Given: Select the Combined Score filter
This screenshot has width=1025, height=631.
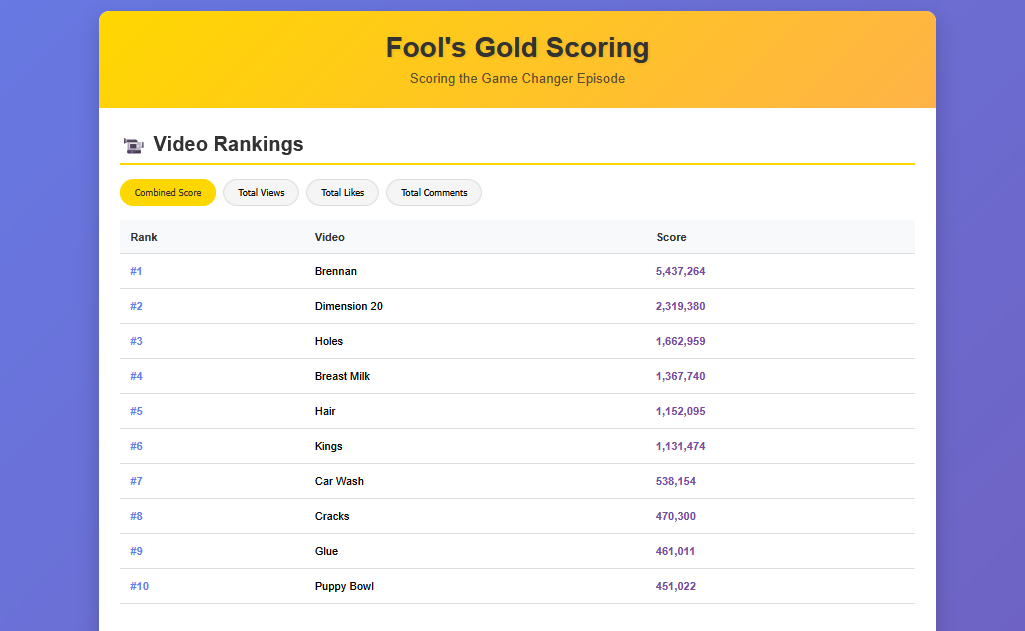Looking at the screenshot, I should [x=167, y=192].
